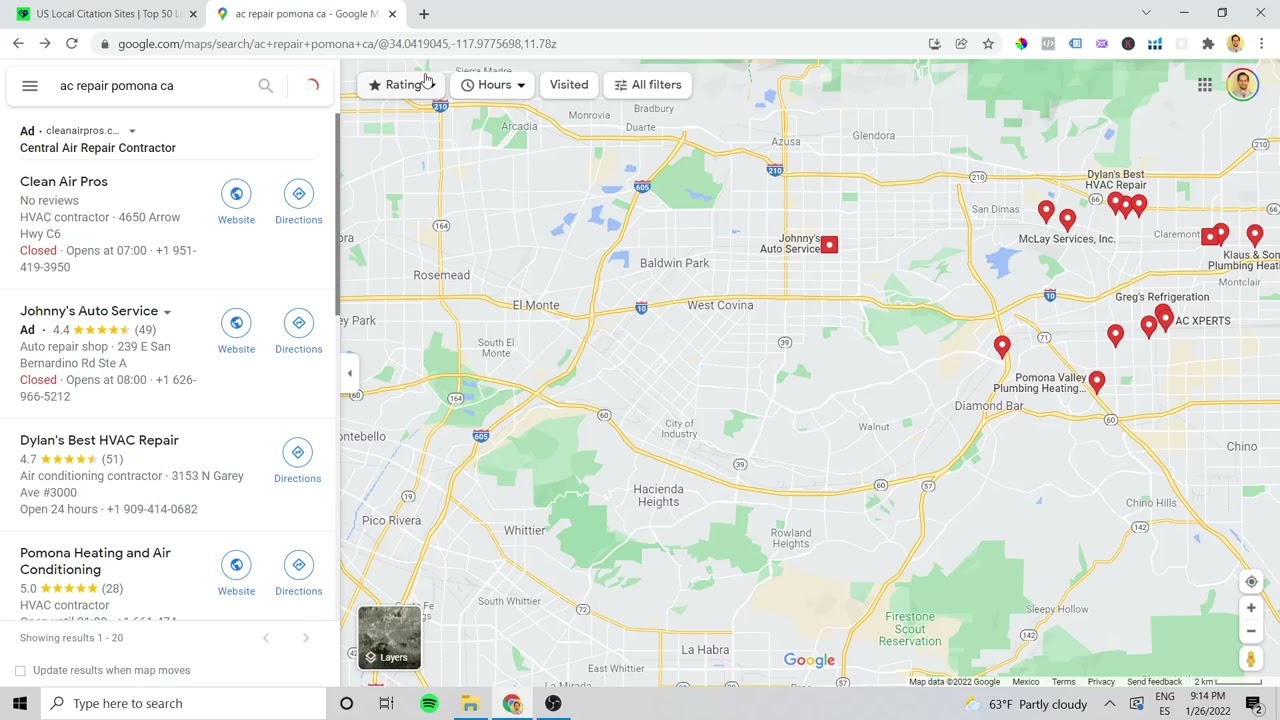1280x720 pixels.
Task: Open Central Air Repair Contractor ad
Action: (x=98, y=148)
